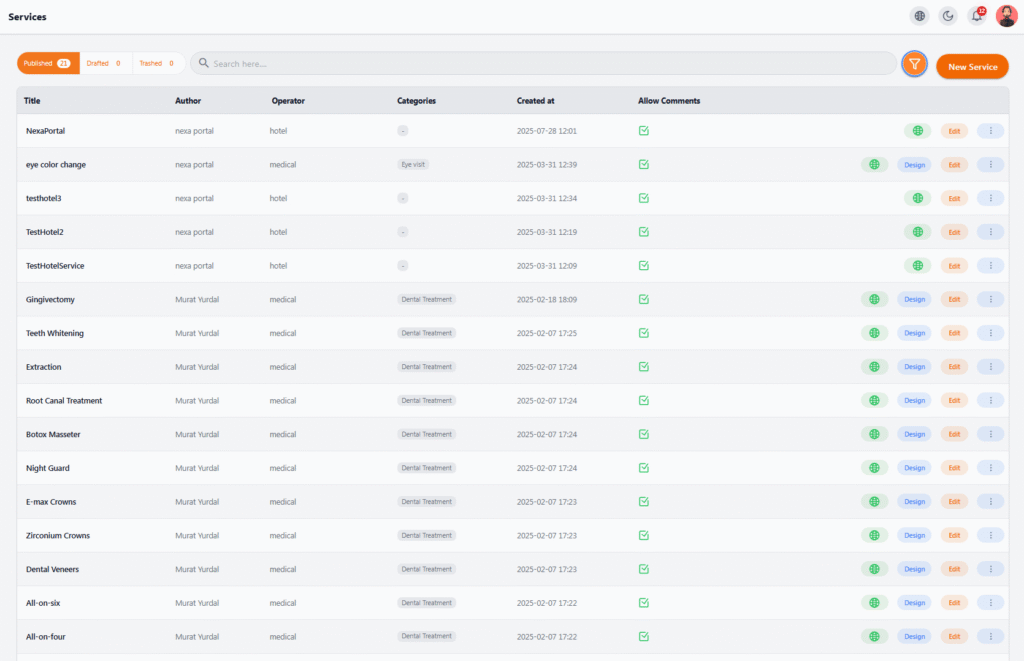The height and width of the screenshot is (661, 1024).
Task: Switch to the Drafted tab
Action: (104, 63)
